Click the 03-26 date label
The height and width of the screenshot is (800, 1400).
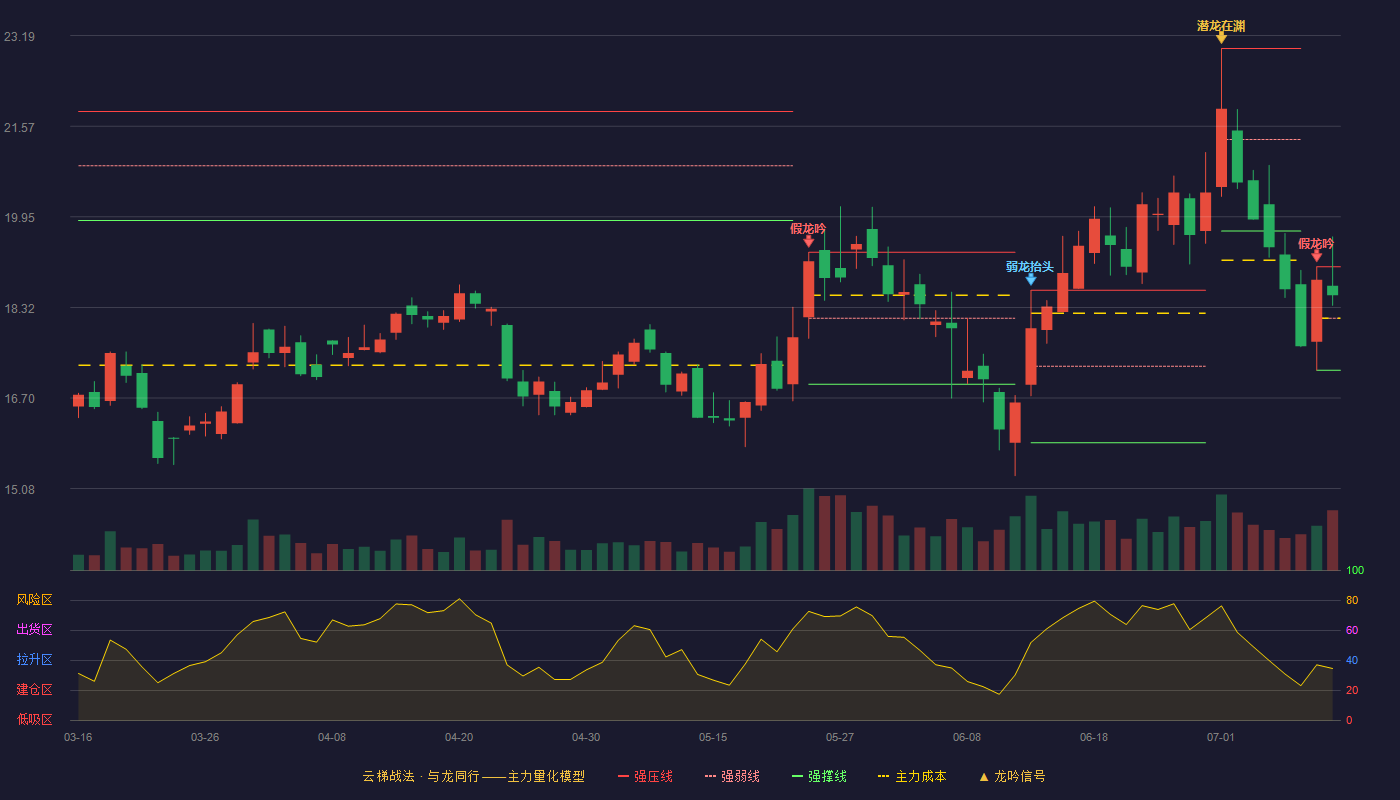click(x=205, y=737)
